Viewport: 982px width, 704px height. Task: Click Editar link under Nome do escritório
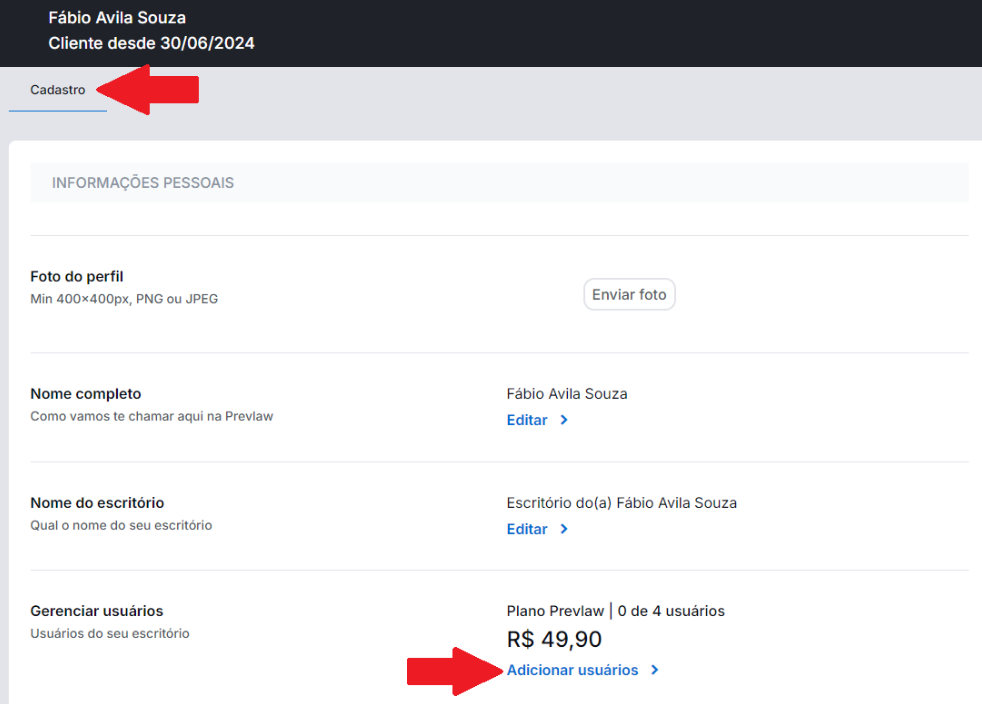[527, 529]
